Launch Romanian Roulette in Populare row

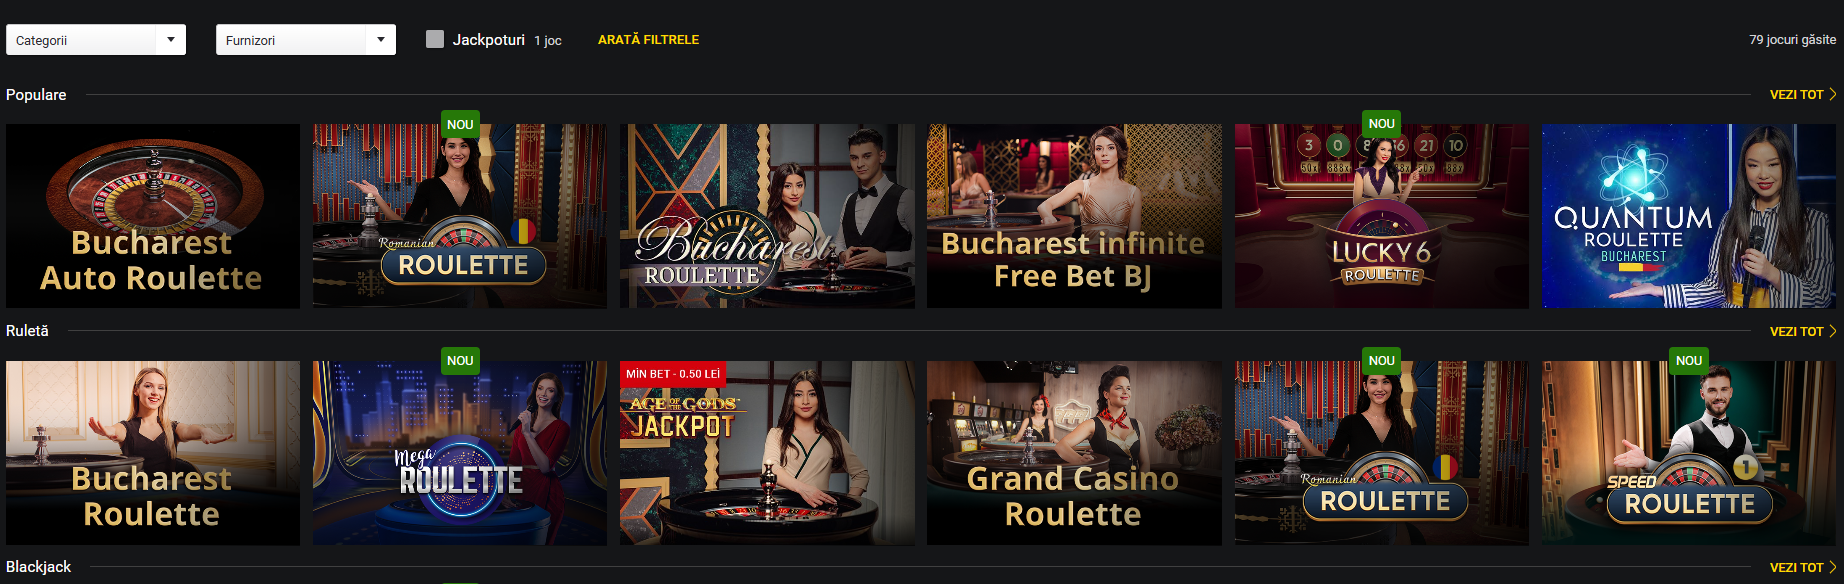[460, 216]
